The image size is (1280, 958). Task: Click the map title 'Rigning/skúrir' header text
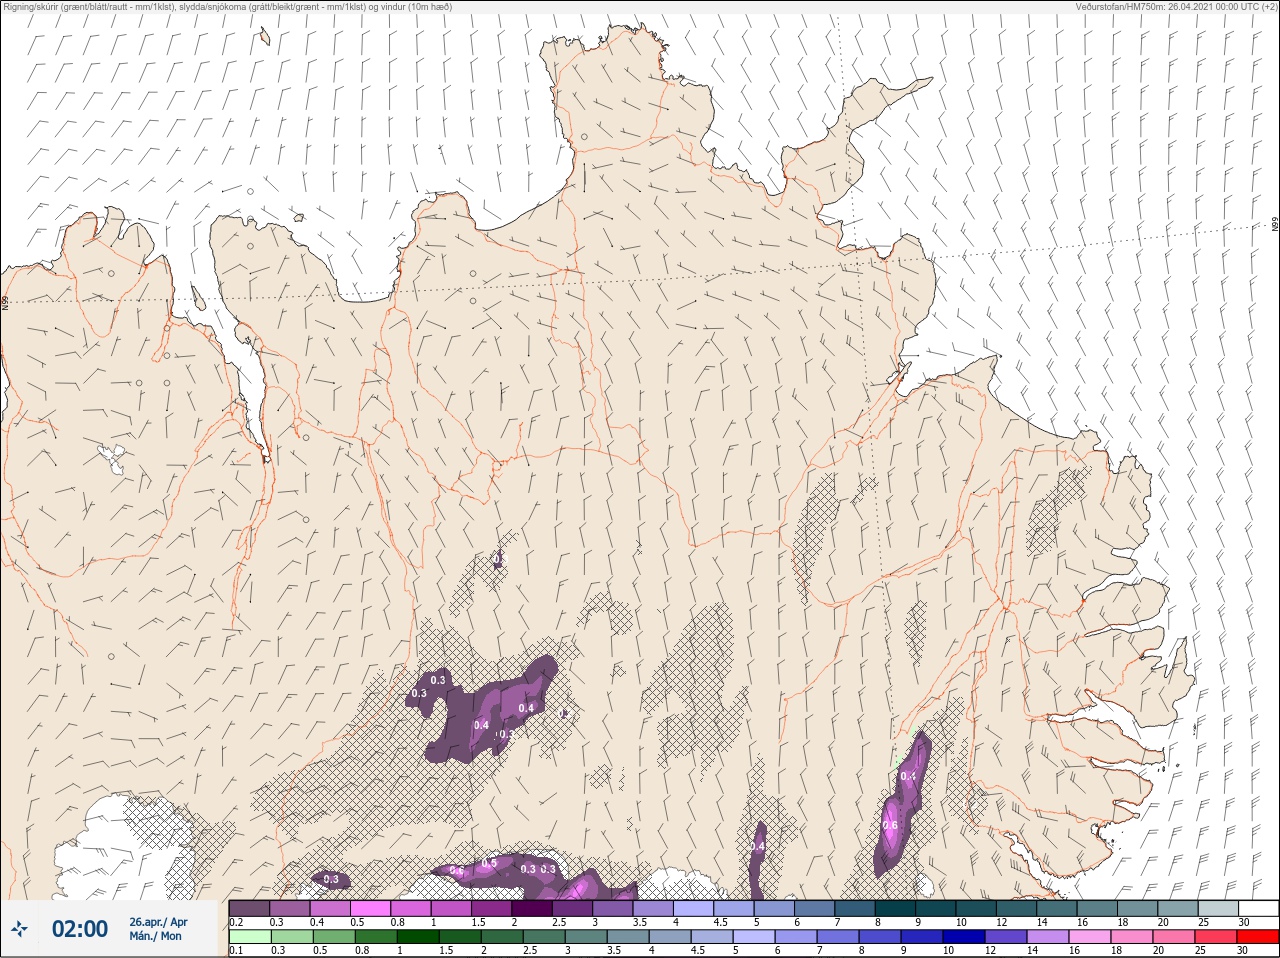pos(33,6)
